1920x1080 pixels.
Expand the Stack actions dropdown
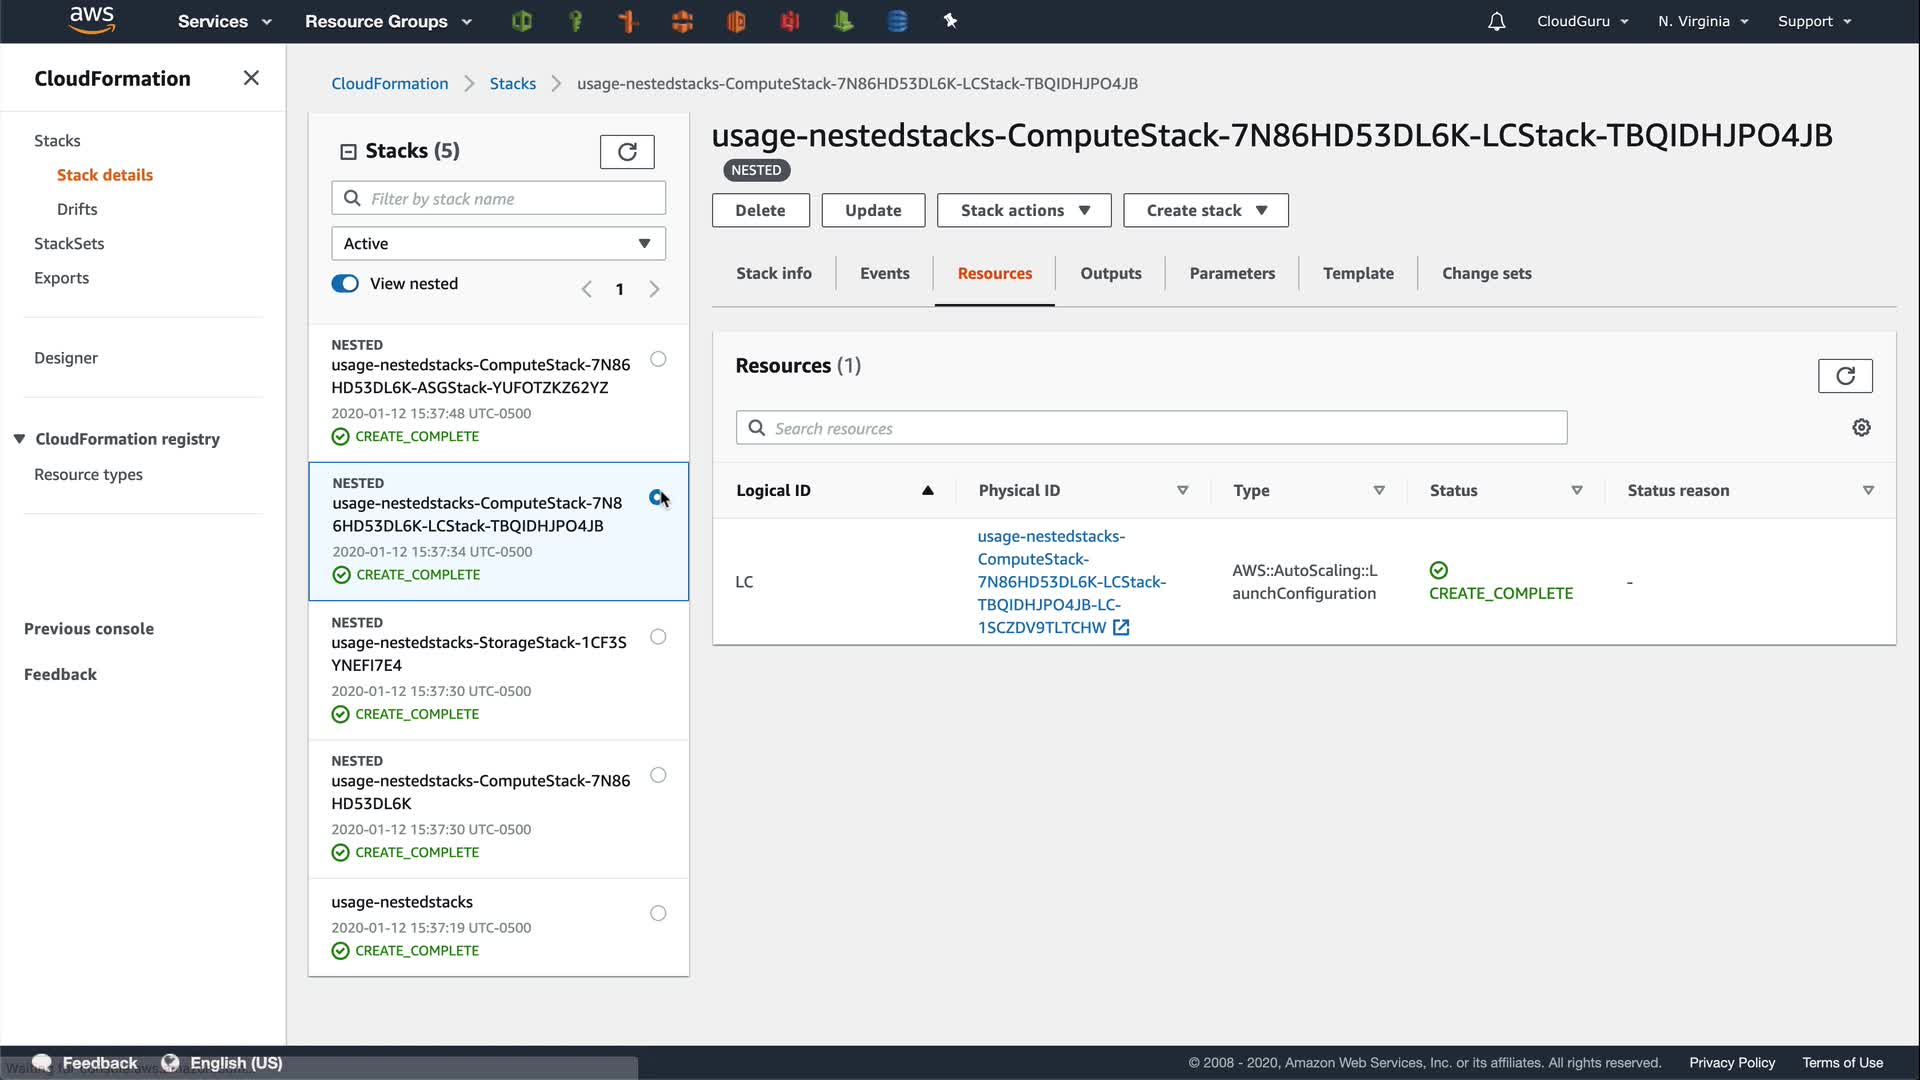point(1024,211)
